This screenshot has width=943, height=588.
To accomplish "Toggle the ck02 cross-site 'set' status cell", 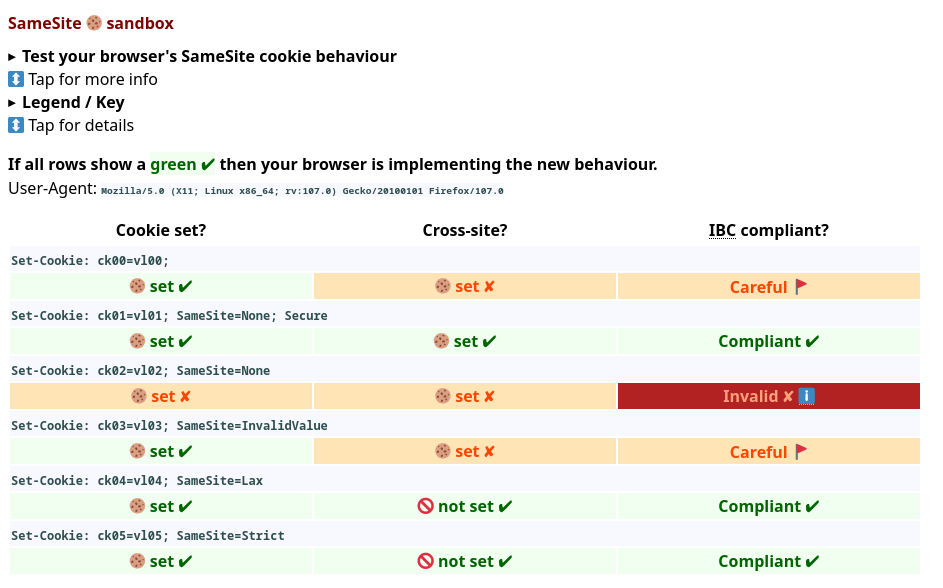I will [x=465, y=396].
